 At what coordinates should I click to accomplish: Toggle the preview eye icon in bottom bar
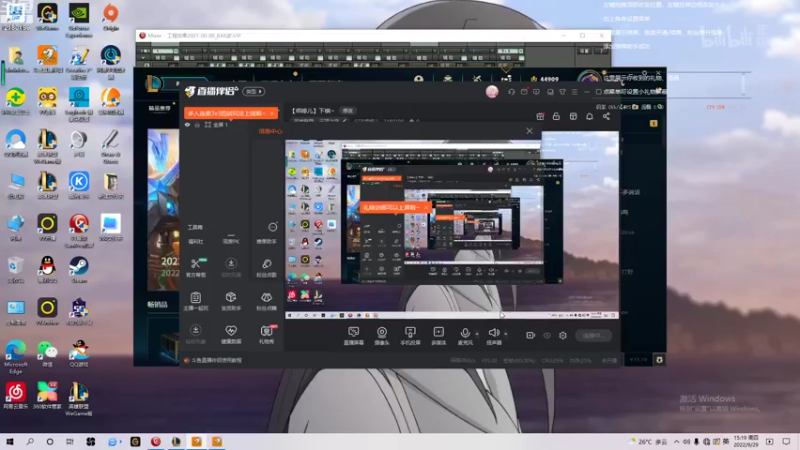point(546,335)
